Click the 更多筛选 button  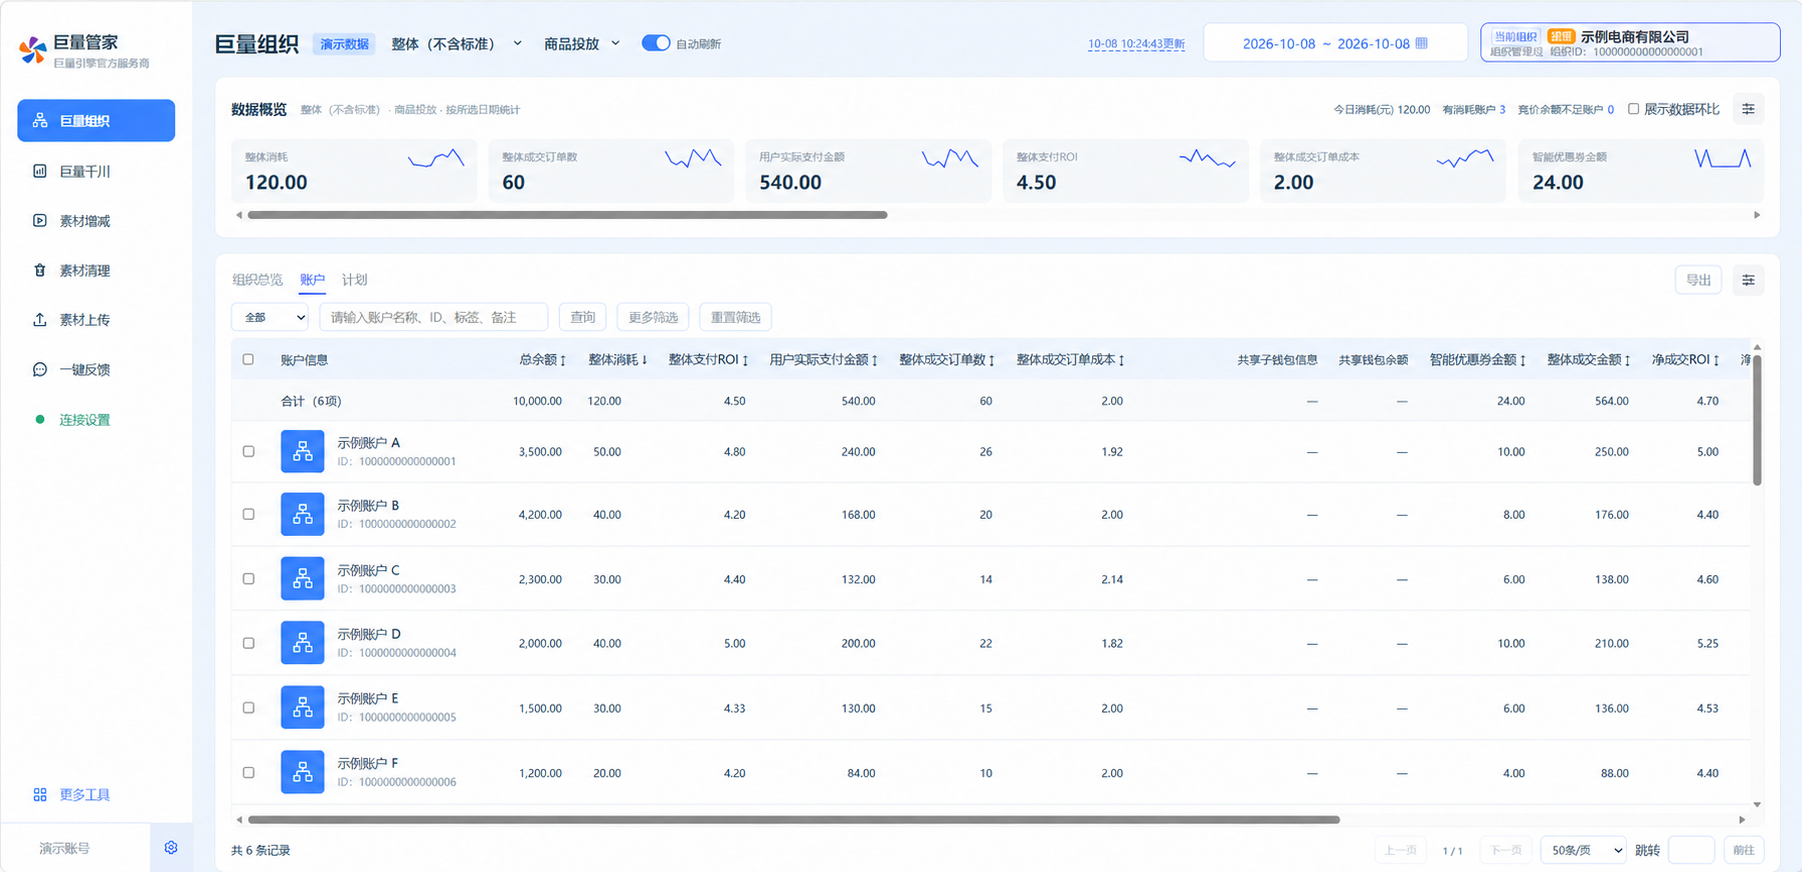pyautogui.click(x=653, y=317)
